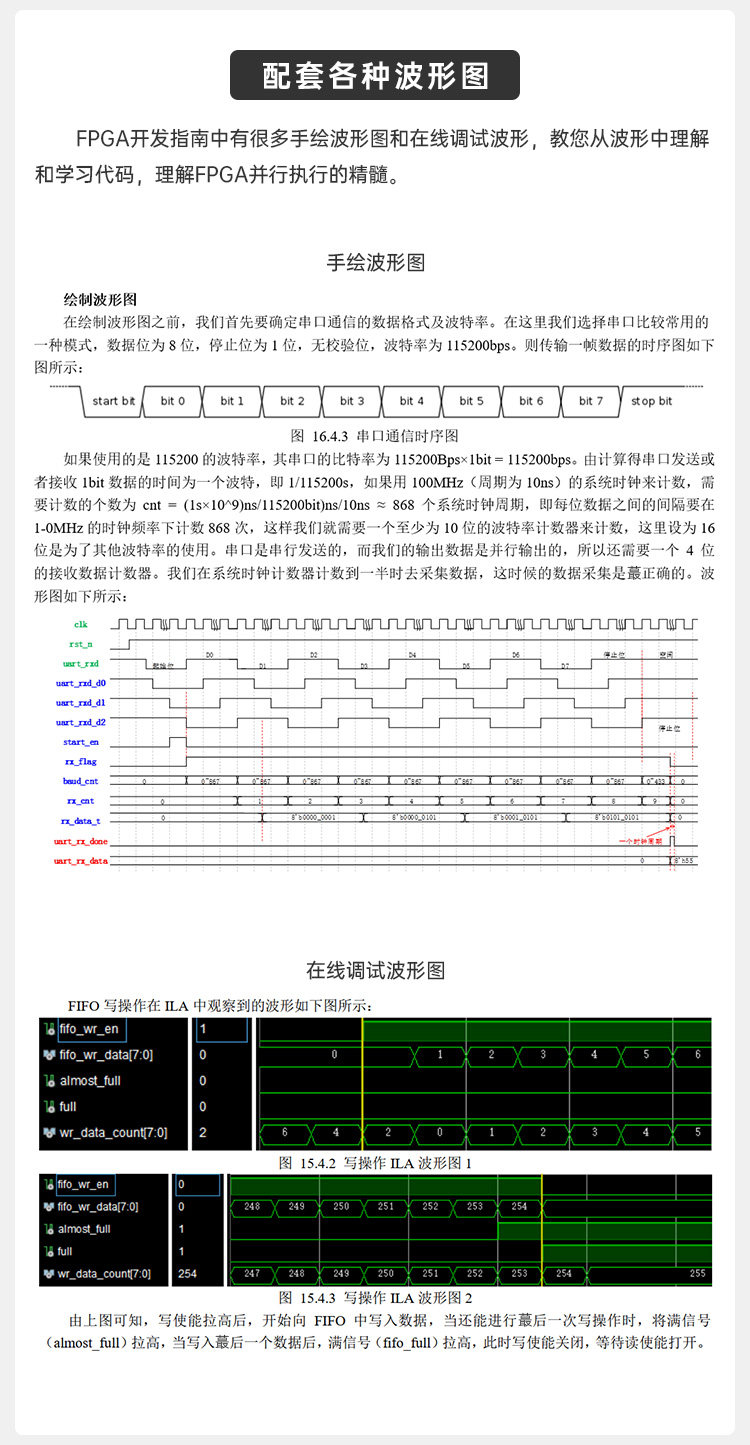Click the bit 3 cell in the timing diagram
The image size is (750, 1445).
(352, 401)
